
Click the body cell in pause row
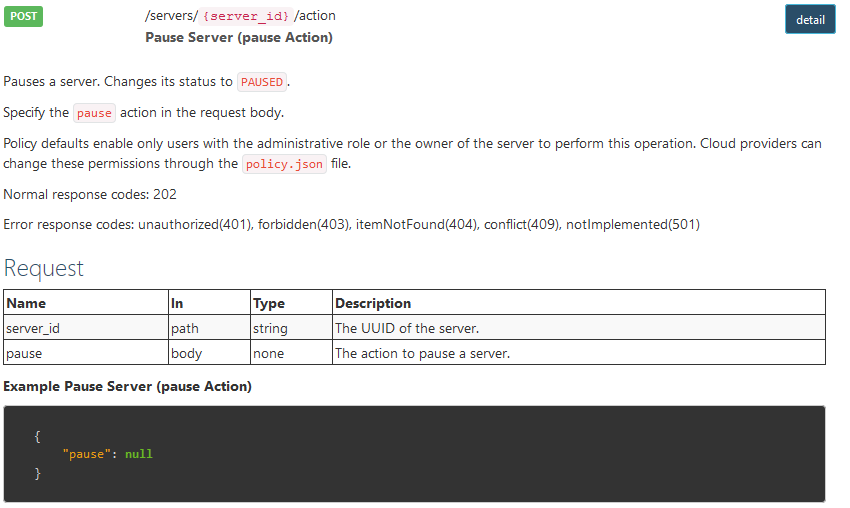tap(186, 353)
